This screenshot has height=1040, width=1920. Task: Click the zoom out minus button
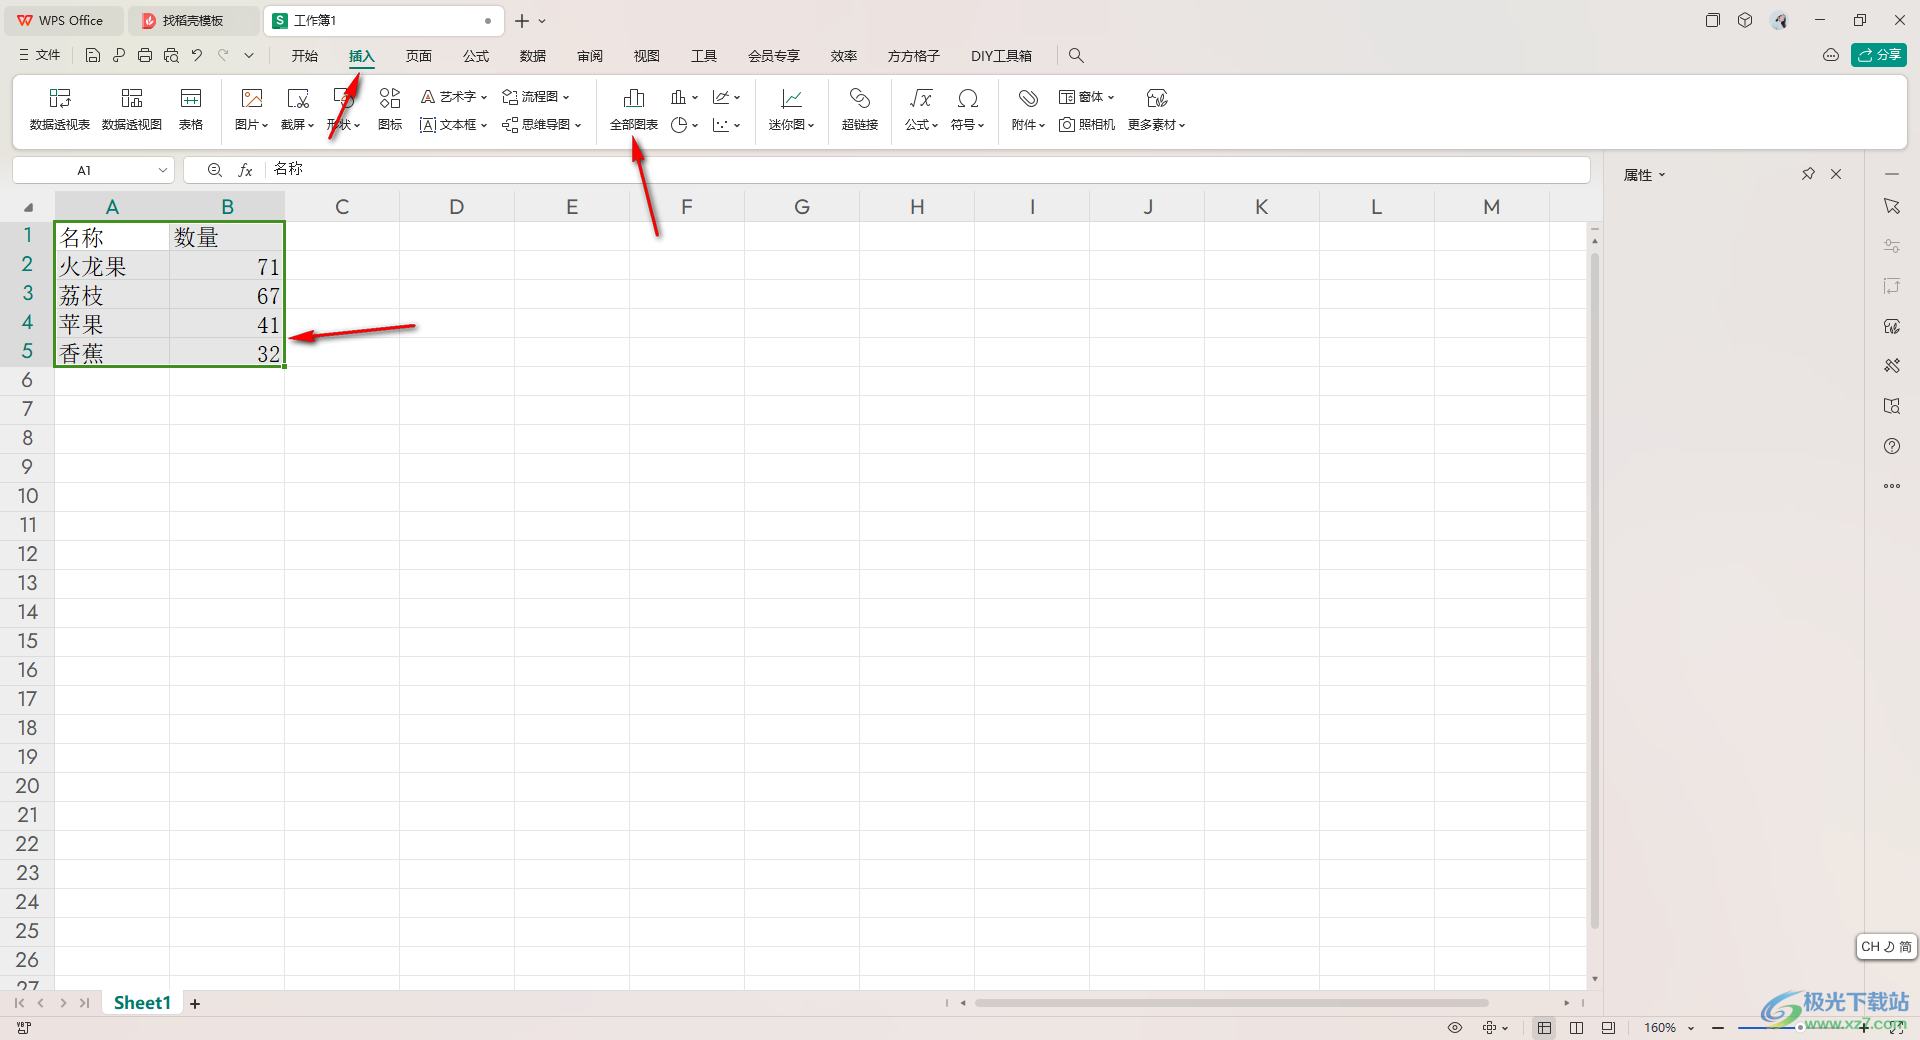(x=1717, y=1028)
